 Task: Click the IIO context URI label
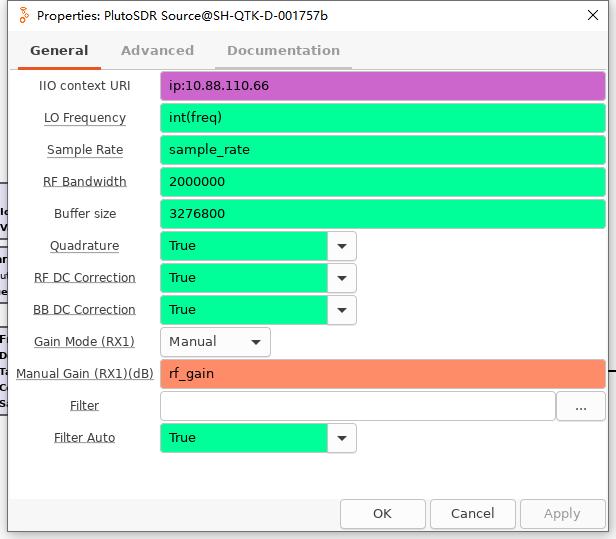85,86
